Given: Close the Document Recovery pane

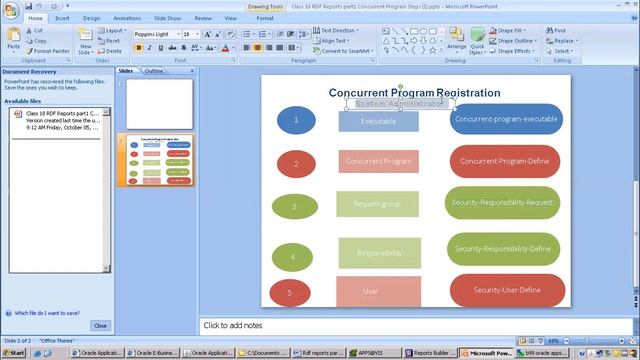Looking at the screenshot, I should tap(100, 326).
